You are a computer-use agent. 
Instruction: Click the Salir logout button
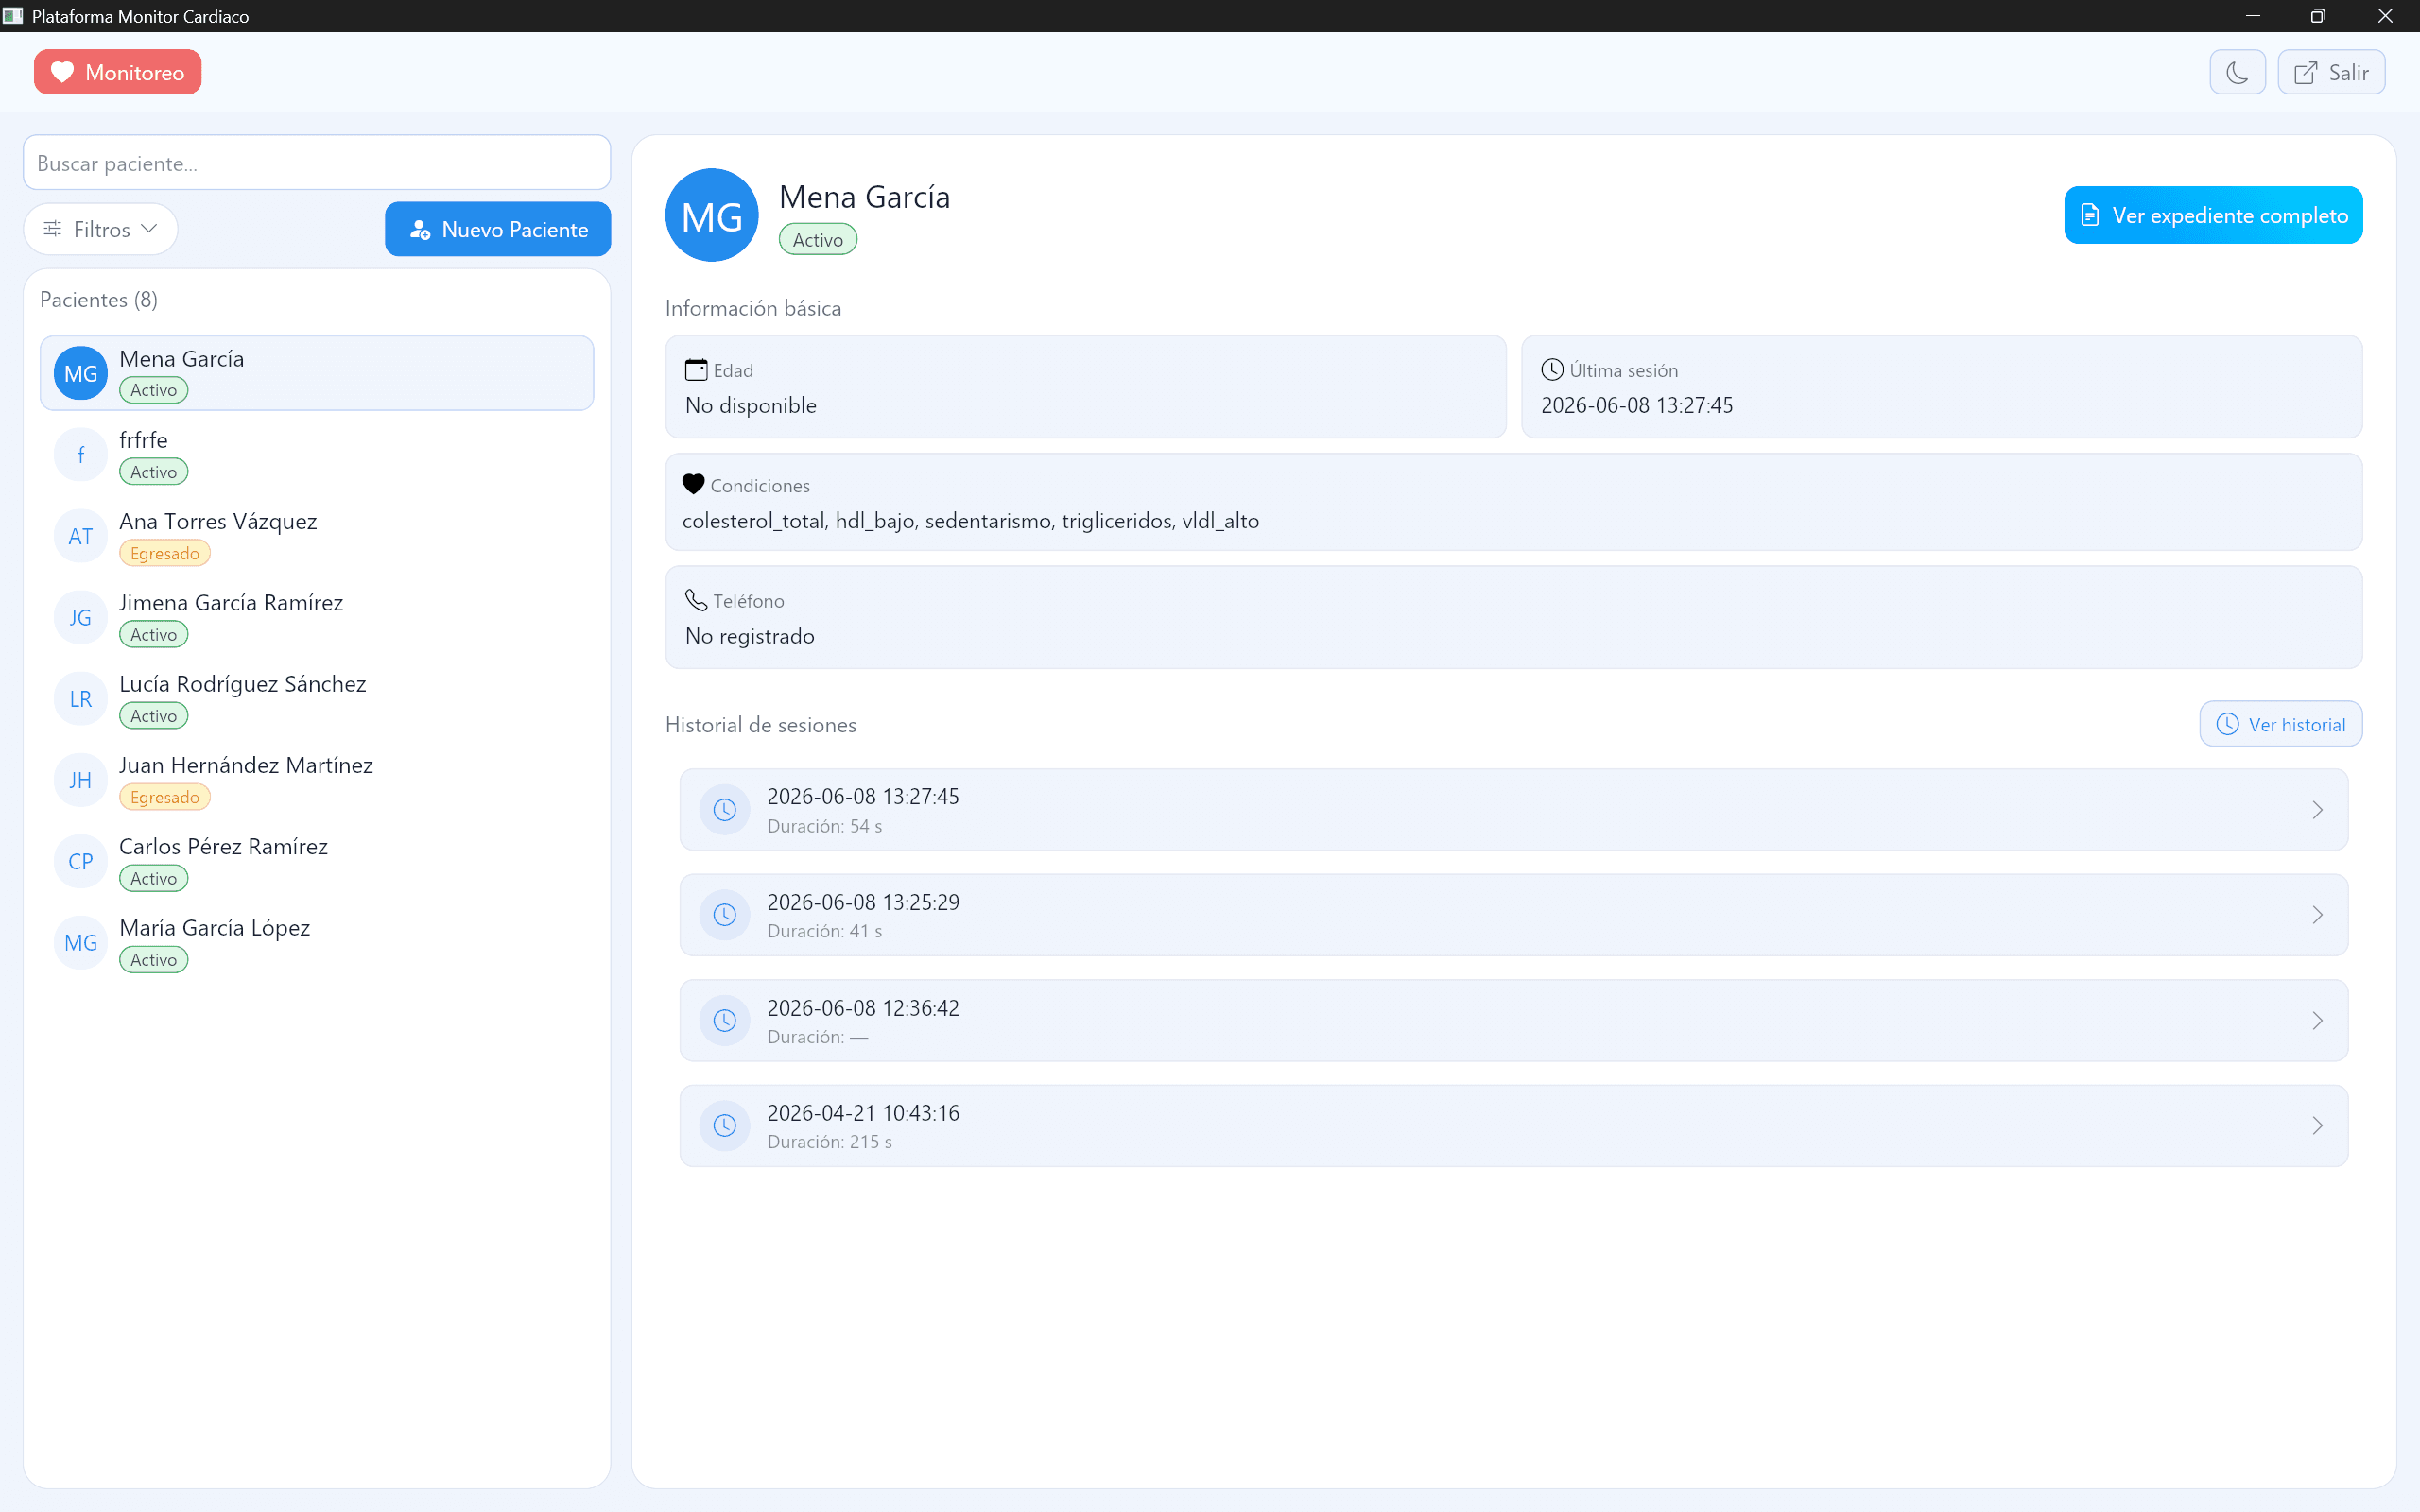tap(2331, 72)
